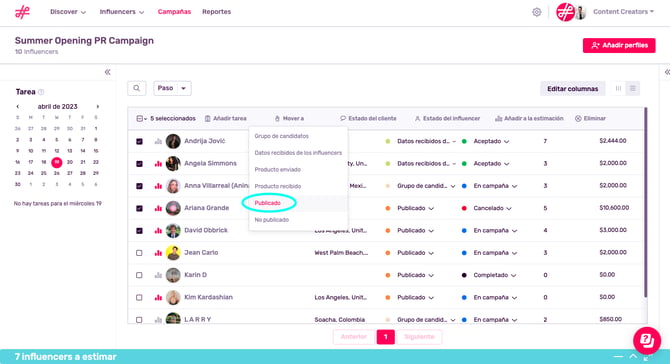The image size is (670, 364).
Task: Switch to column board view icon
Action: 618,88
